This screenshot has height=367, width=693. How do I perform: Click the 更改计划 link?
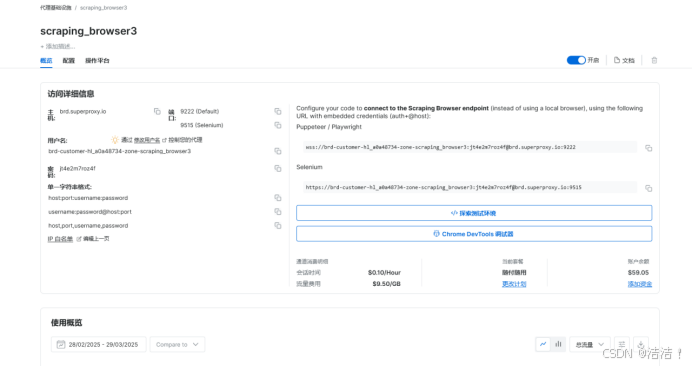514,284
